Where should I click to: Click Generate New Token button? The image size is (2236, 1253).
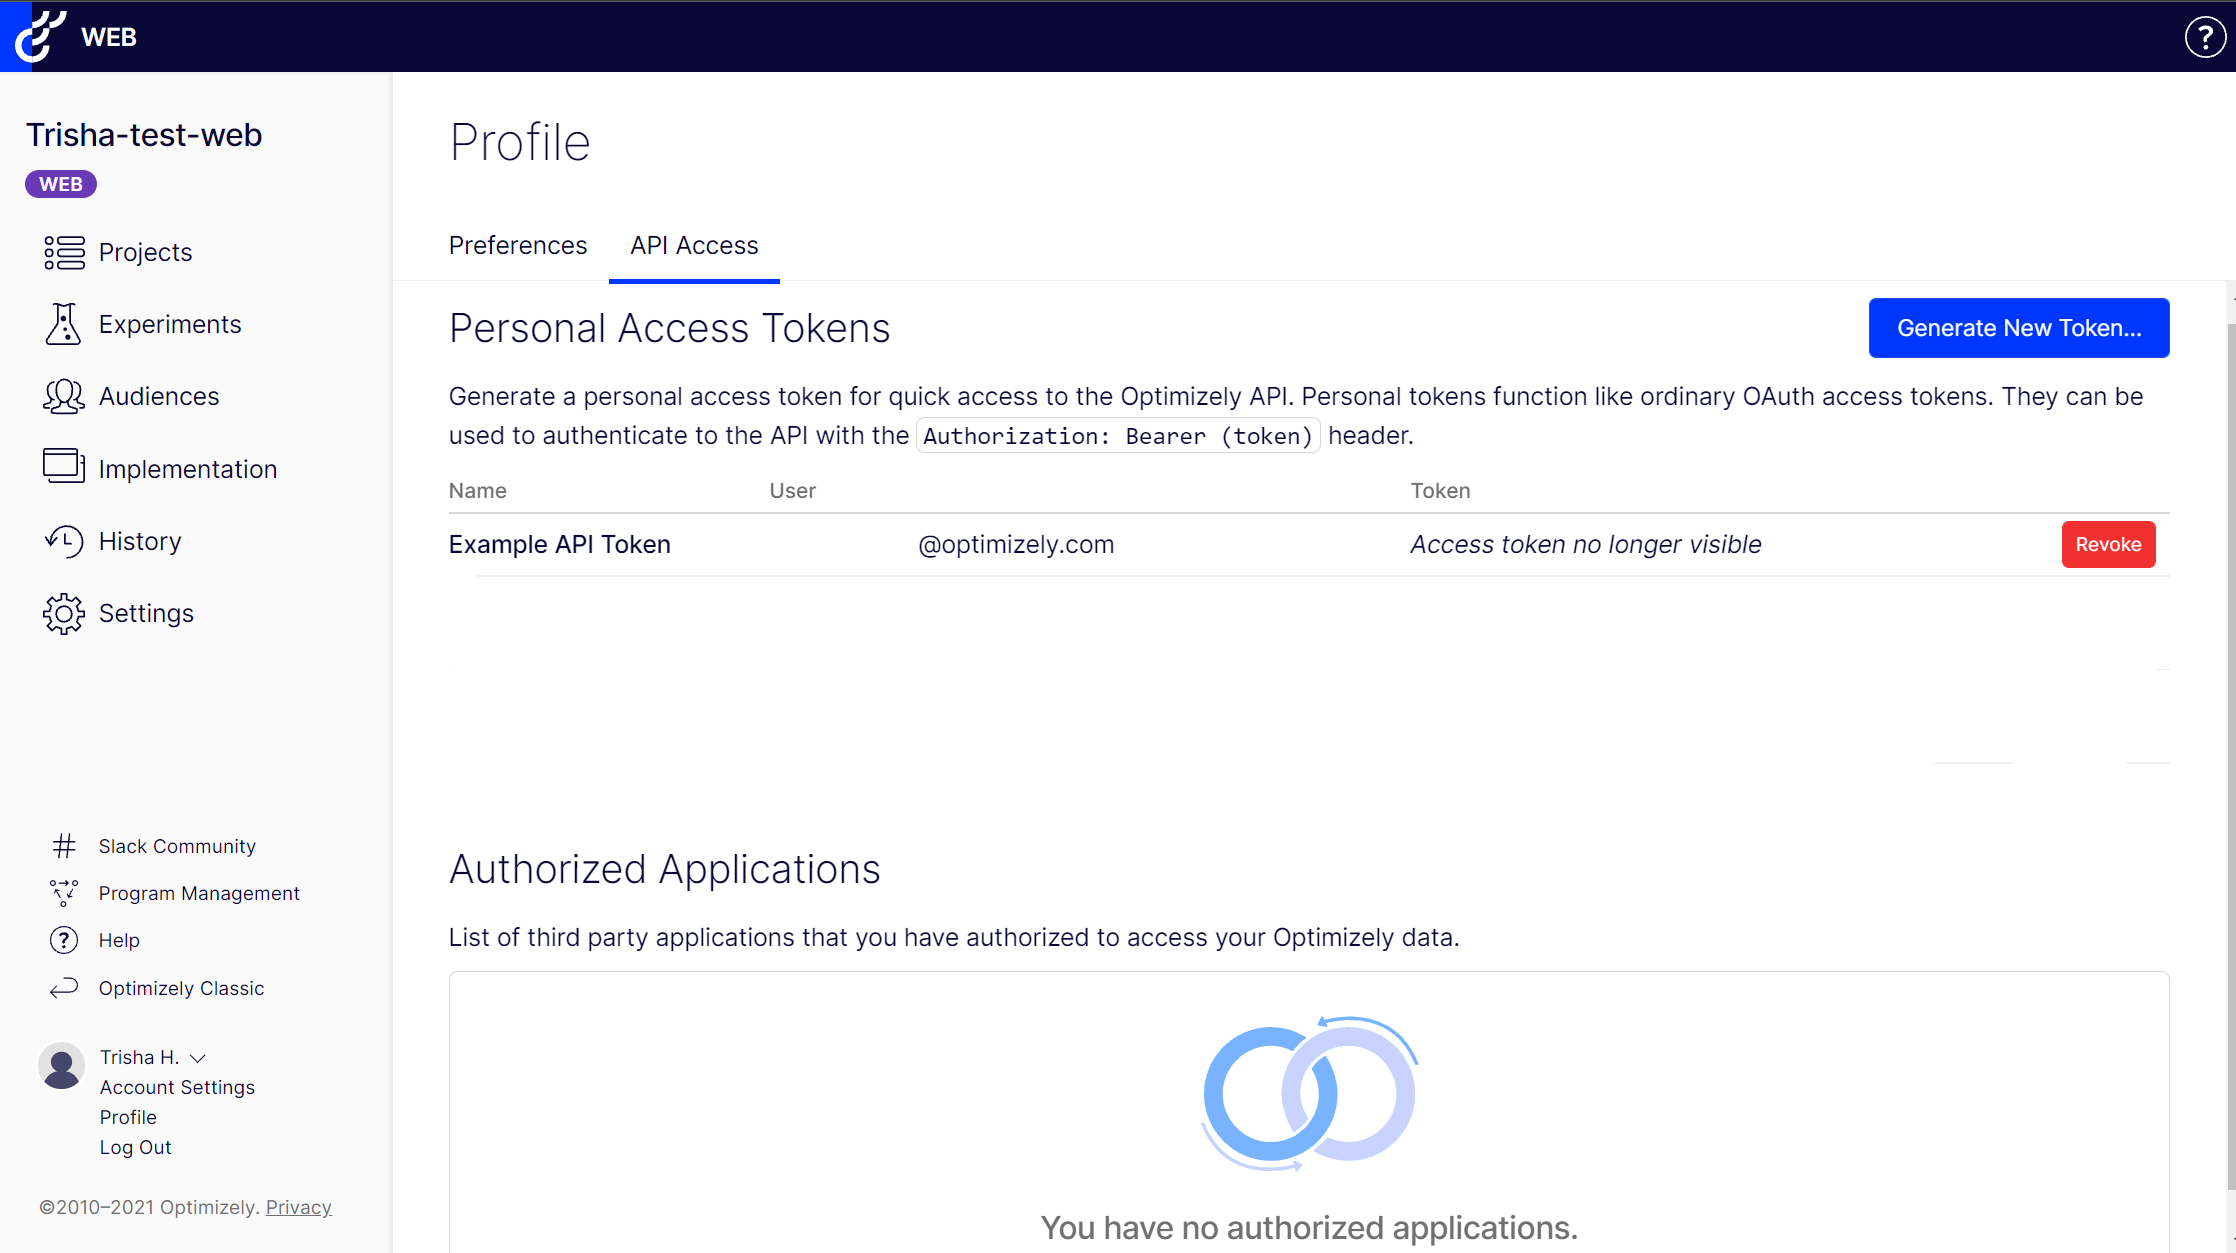click(x=2019, y=328)
